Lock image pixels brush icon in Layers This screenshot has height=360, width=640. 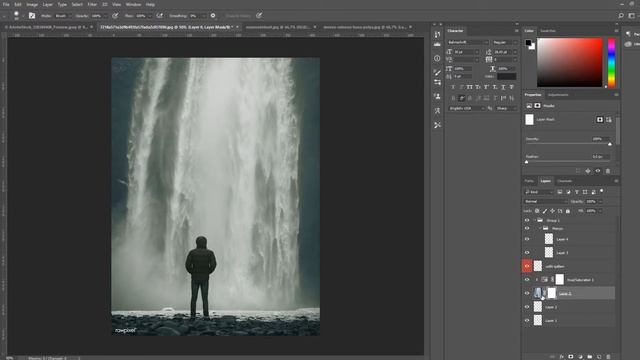pyautogui.click(x=544, y=211)
